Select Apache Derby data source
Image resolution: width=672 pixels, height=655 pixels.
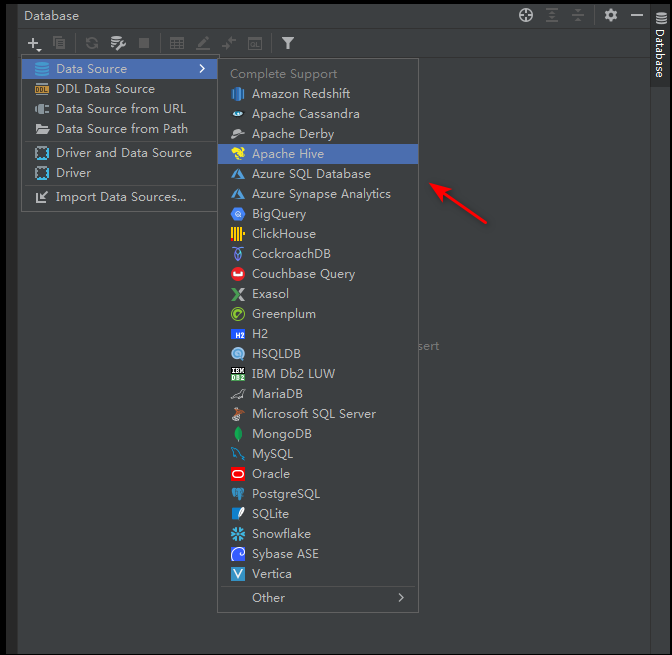(x=318, y=134)
